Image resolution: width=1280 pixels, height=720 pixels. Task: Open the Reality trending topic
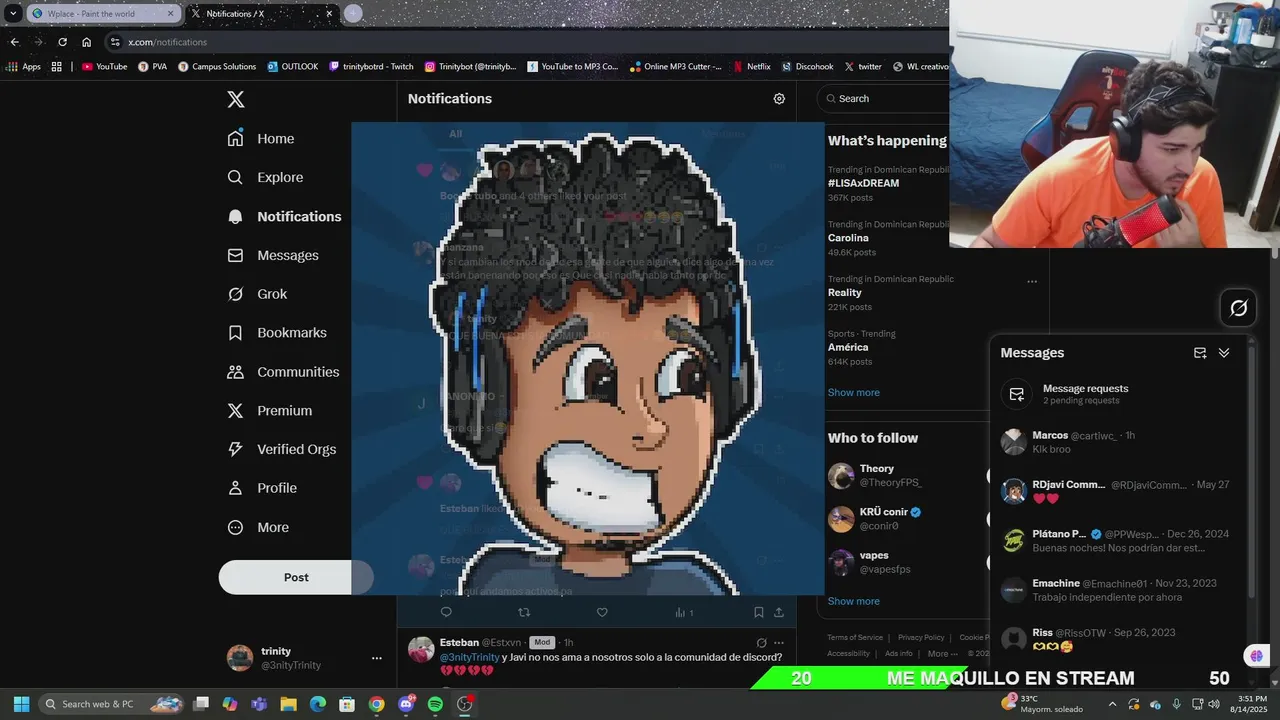pyautogui.click(x=844, y=293)
